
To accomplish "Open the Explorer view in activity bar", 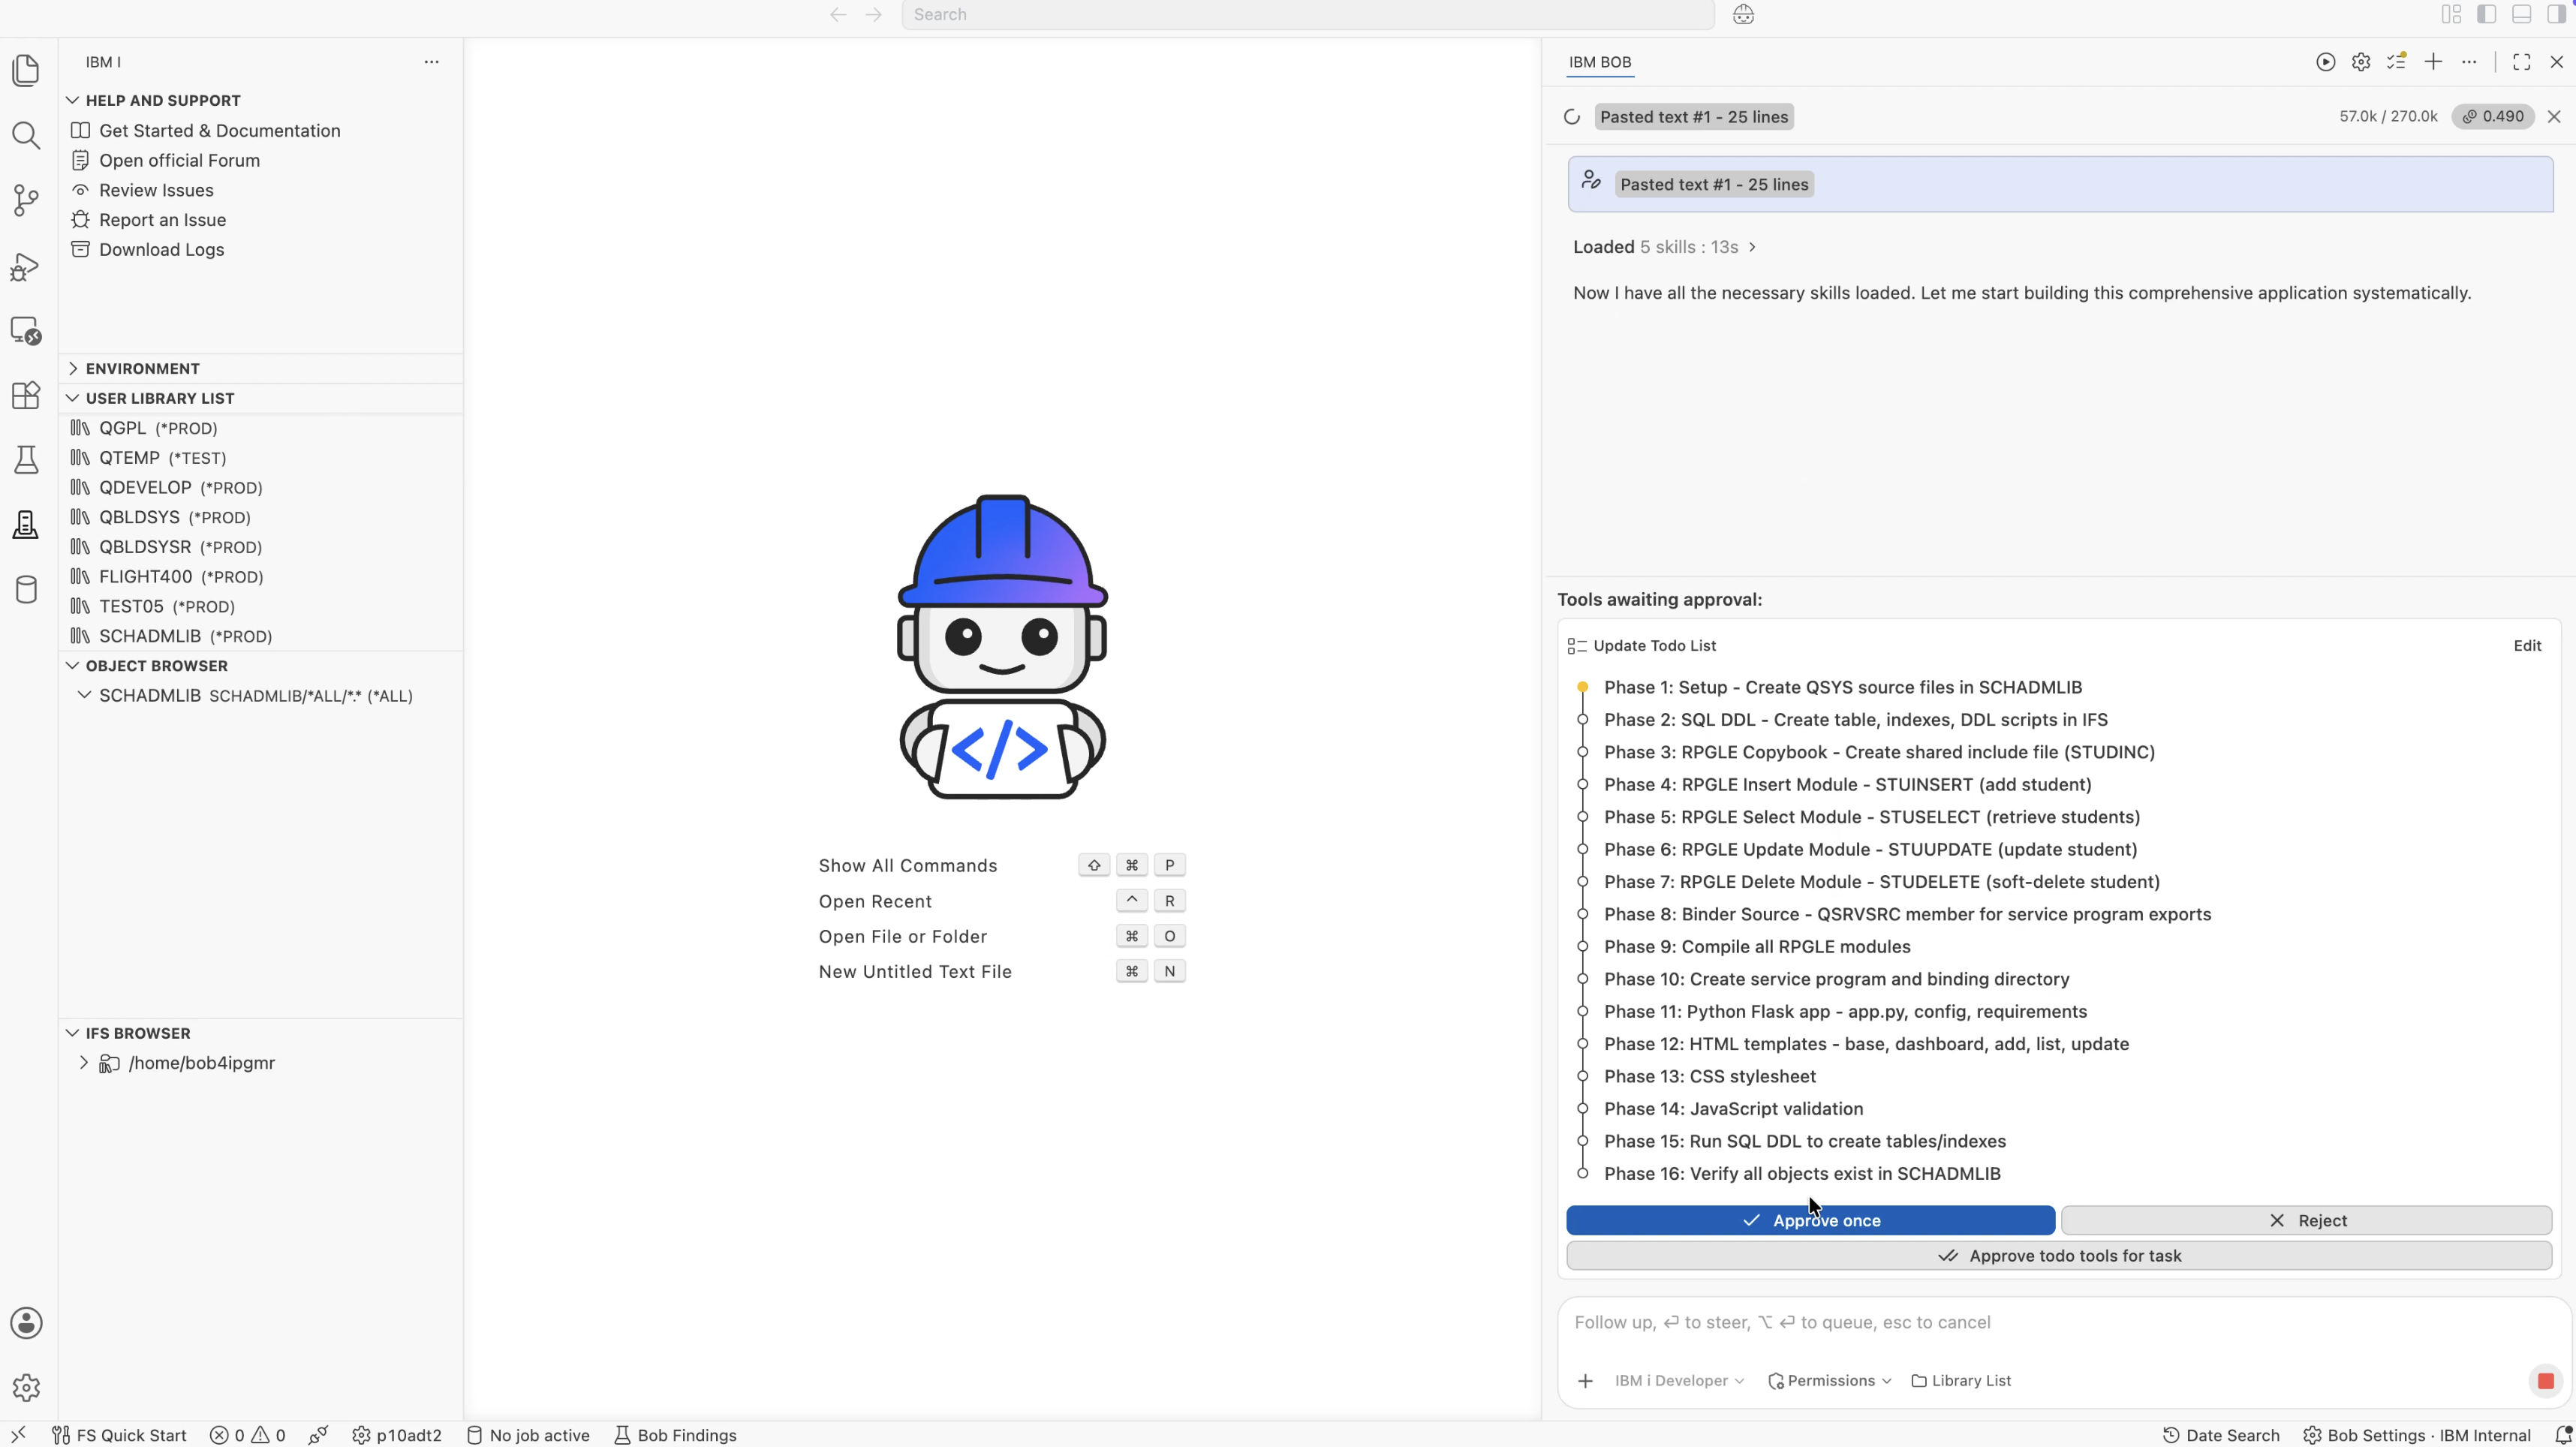I will 26,70.
